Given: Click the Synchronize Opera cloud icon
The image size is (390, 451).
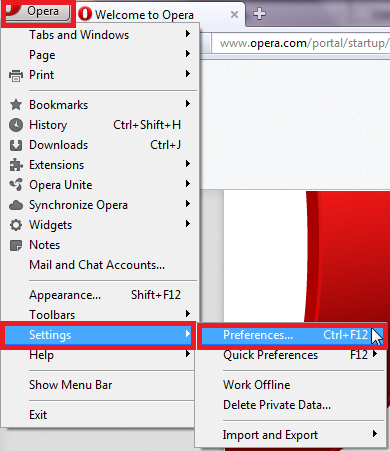Looking at the screenshot, I should [16, 205].
